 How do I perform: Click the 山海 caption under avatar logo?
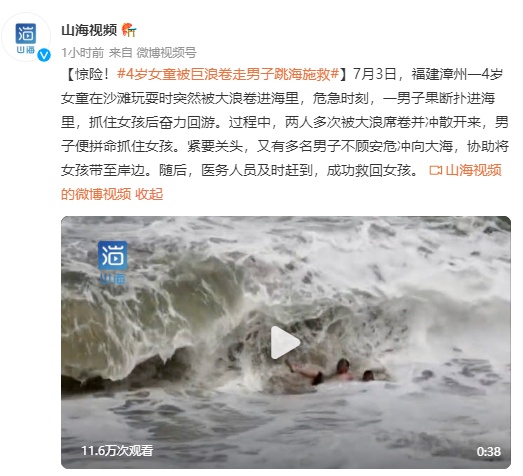coord(26,50)
